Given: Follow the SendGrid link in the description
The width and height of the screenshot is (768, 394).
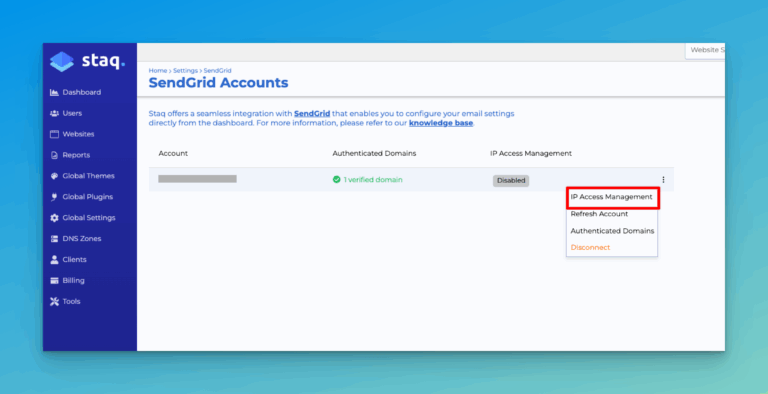Looking at the screenshot, I should 312,114.
